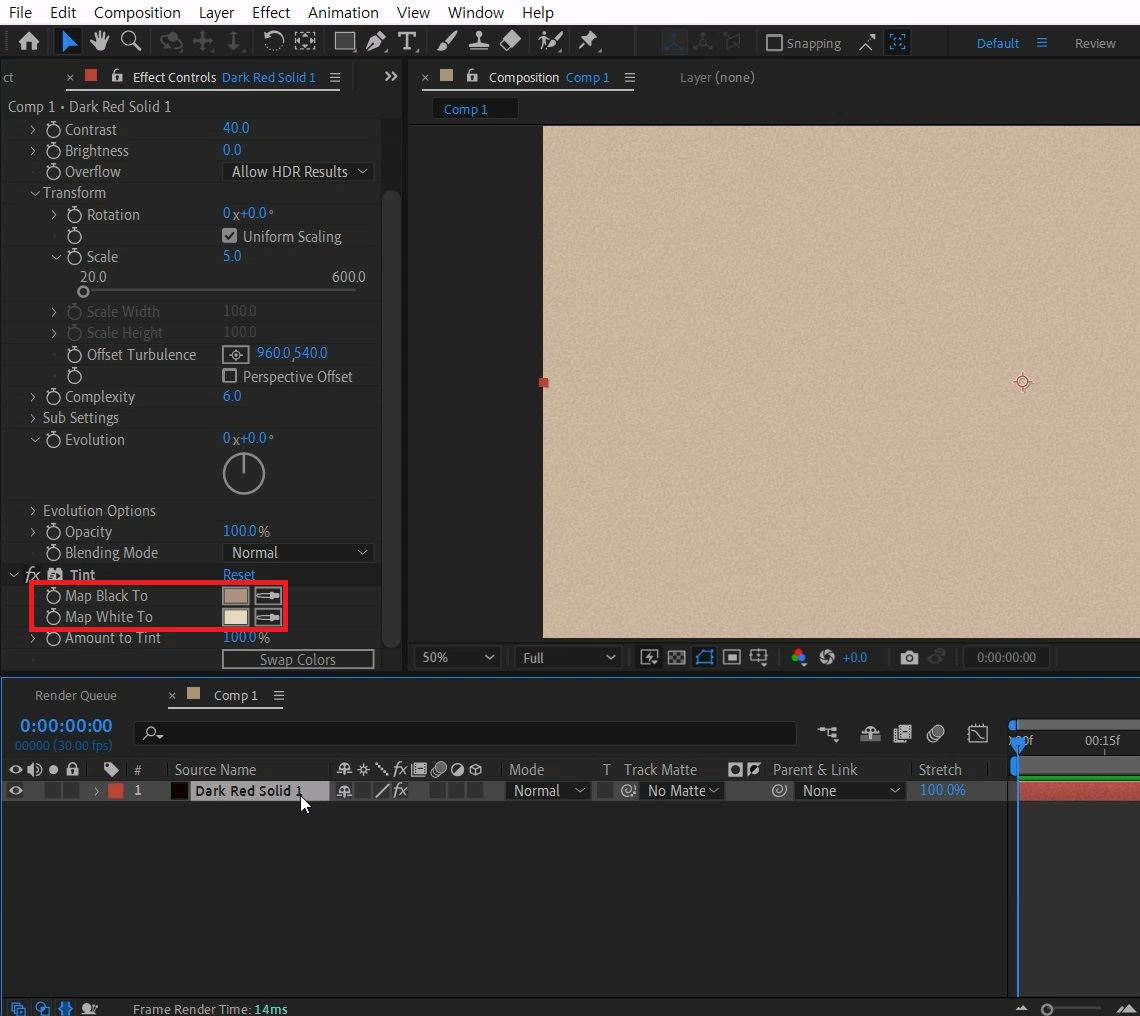Toggle Uniform Scaling checkbox
This screenshot has width=1140, height=1016.
coord(230,236)
